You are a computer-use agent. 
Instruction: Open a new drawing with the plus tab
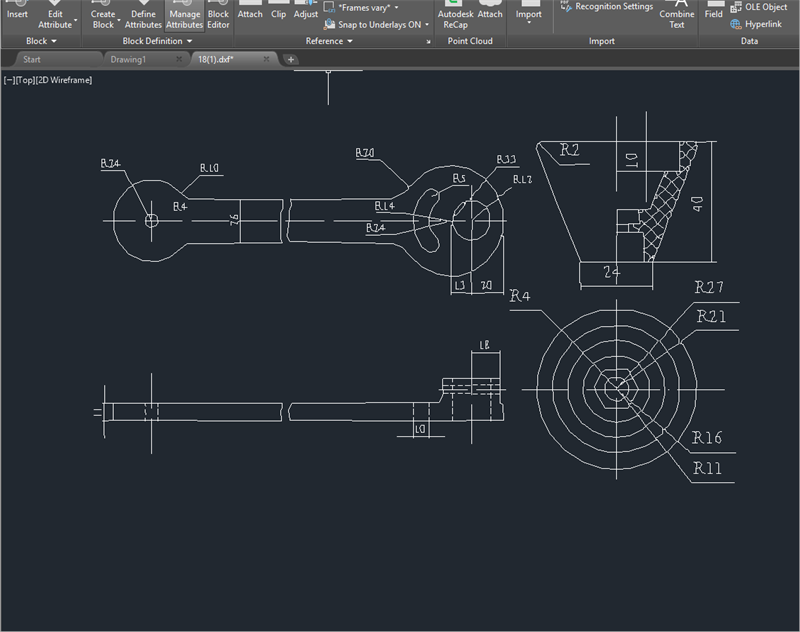pos(288,59)
